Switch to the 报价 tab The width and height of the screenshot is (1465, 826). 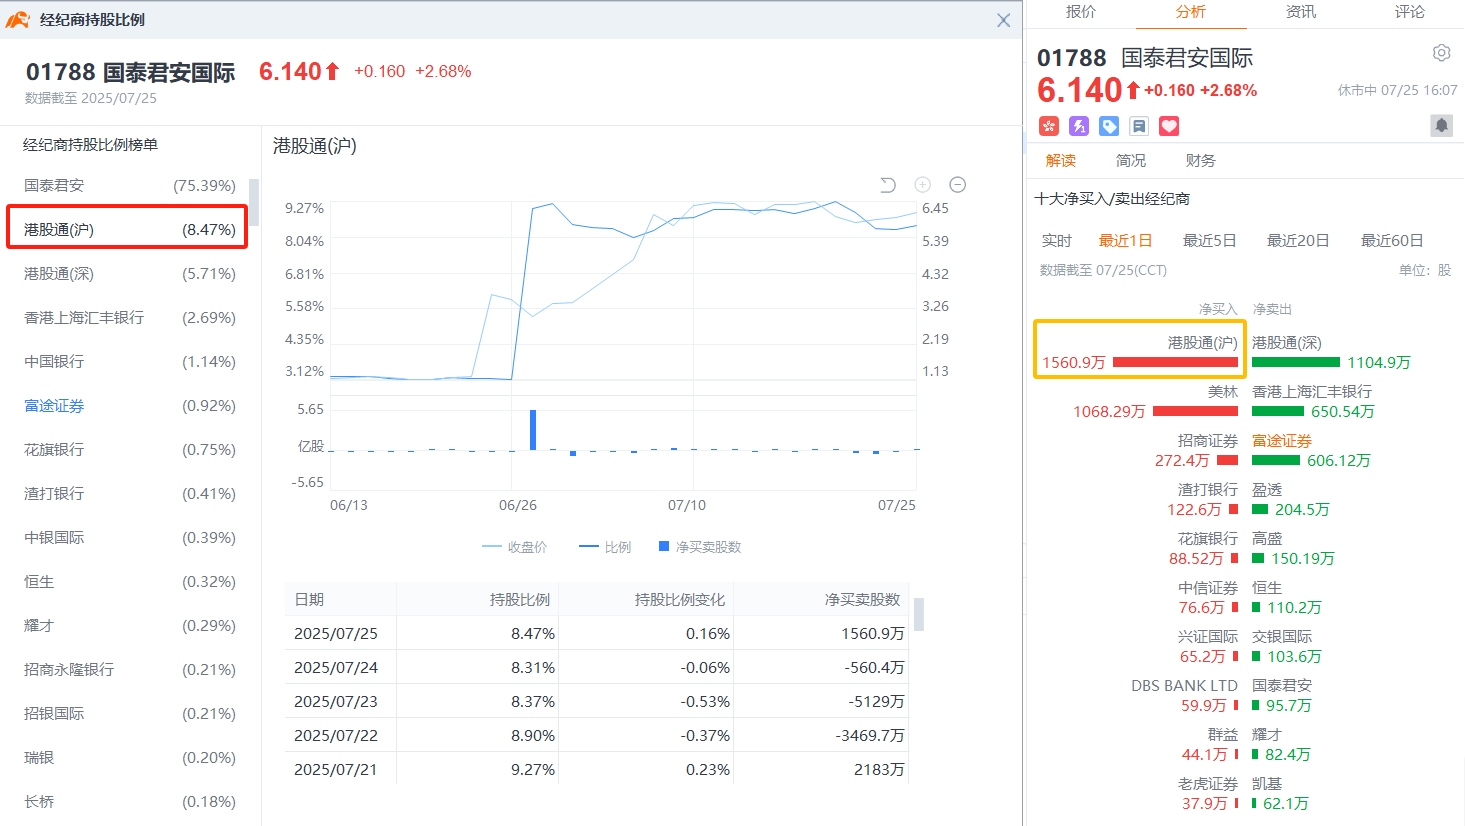tap(1081, 12)
